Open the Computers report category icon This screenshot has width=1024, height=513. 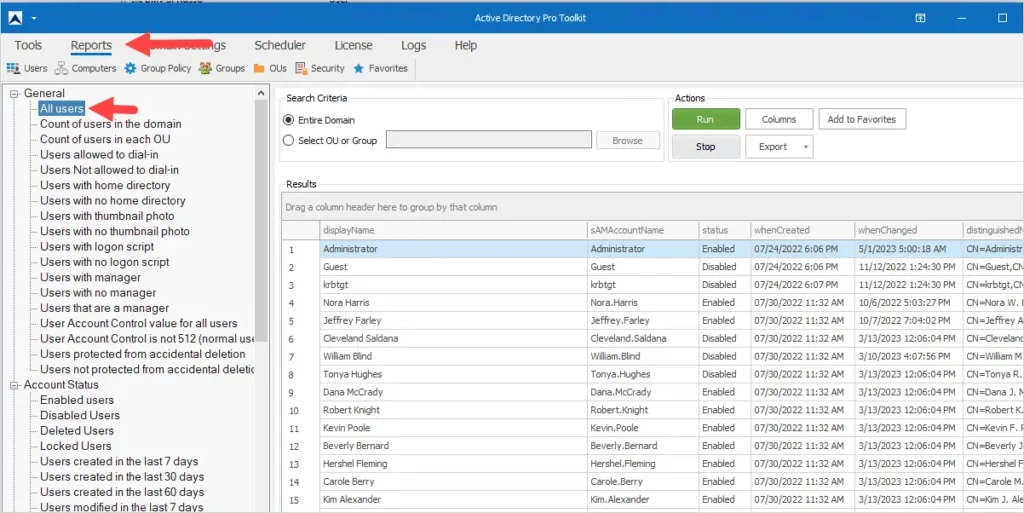click(61, 68)
